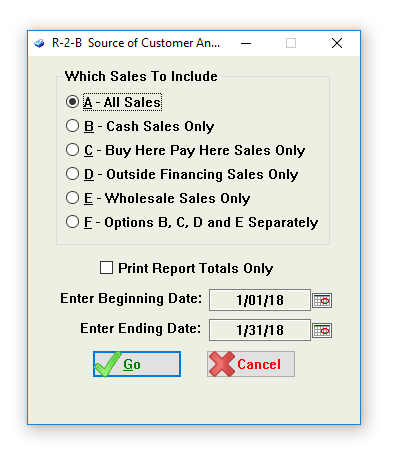Run the report with Go button
This screenshot has width=404, height=462.
(x=137, y=364)
